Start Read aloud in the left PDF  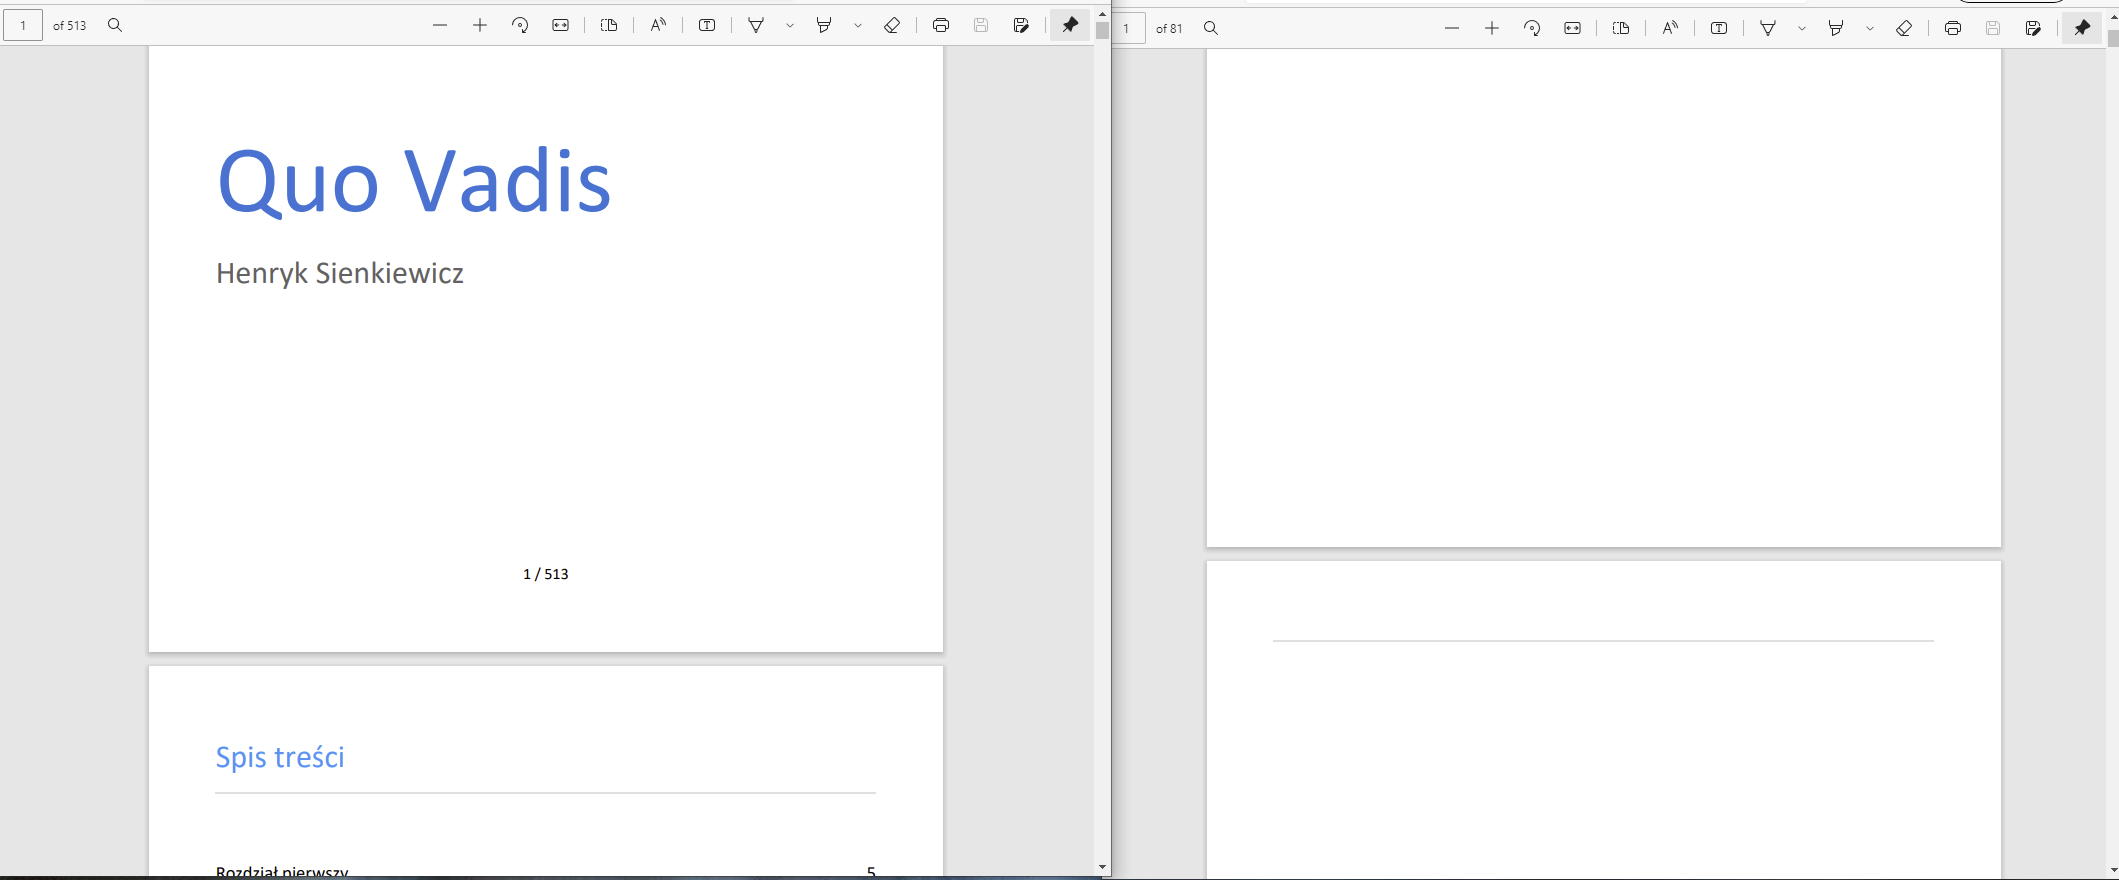658,25
